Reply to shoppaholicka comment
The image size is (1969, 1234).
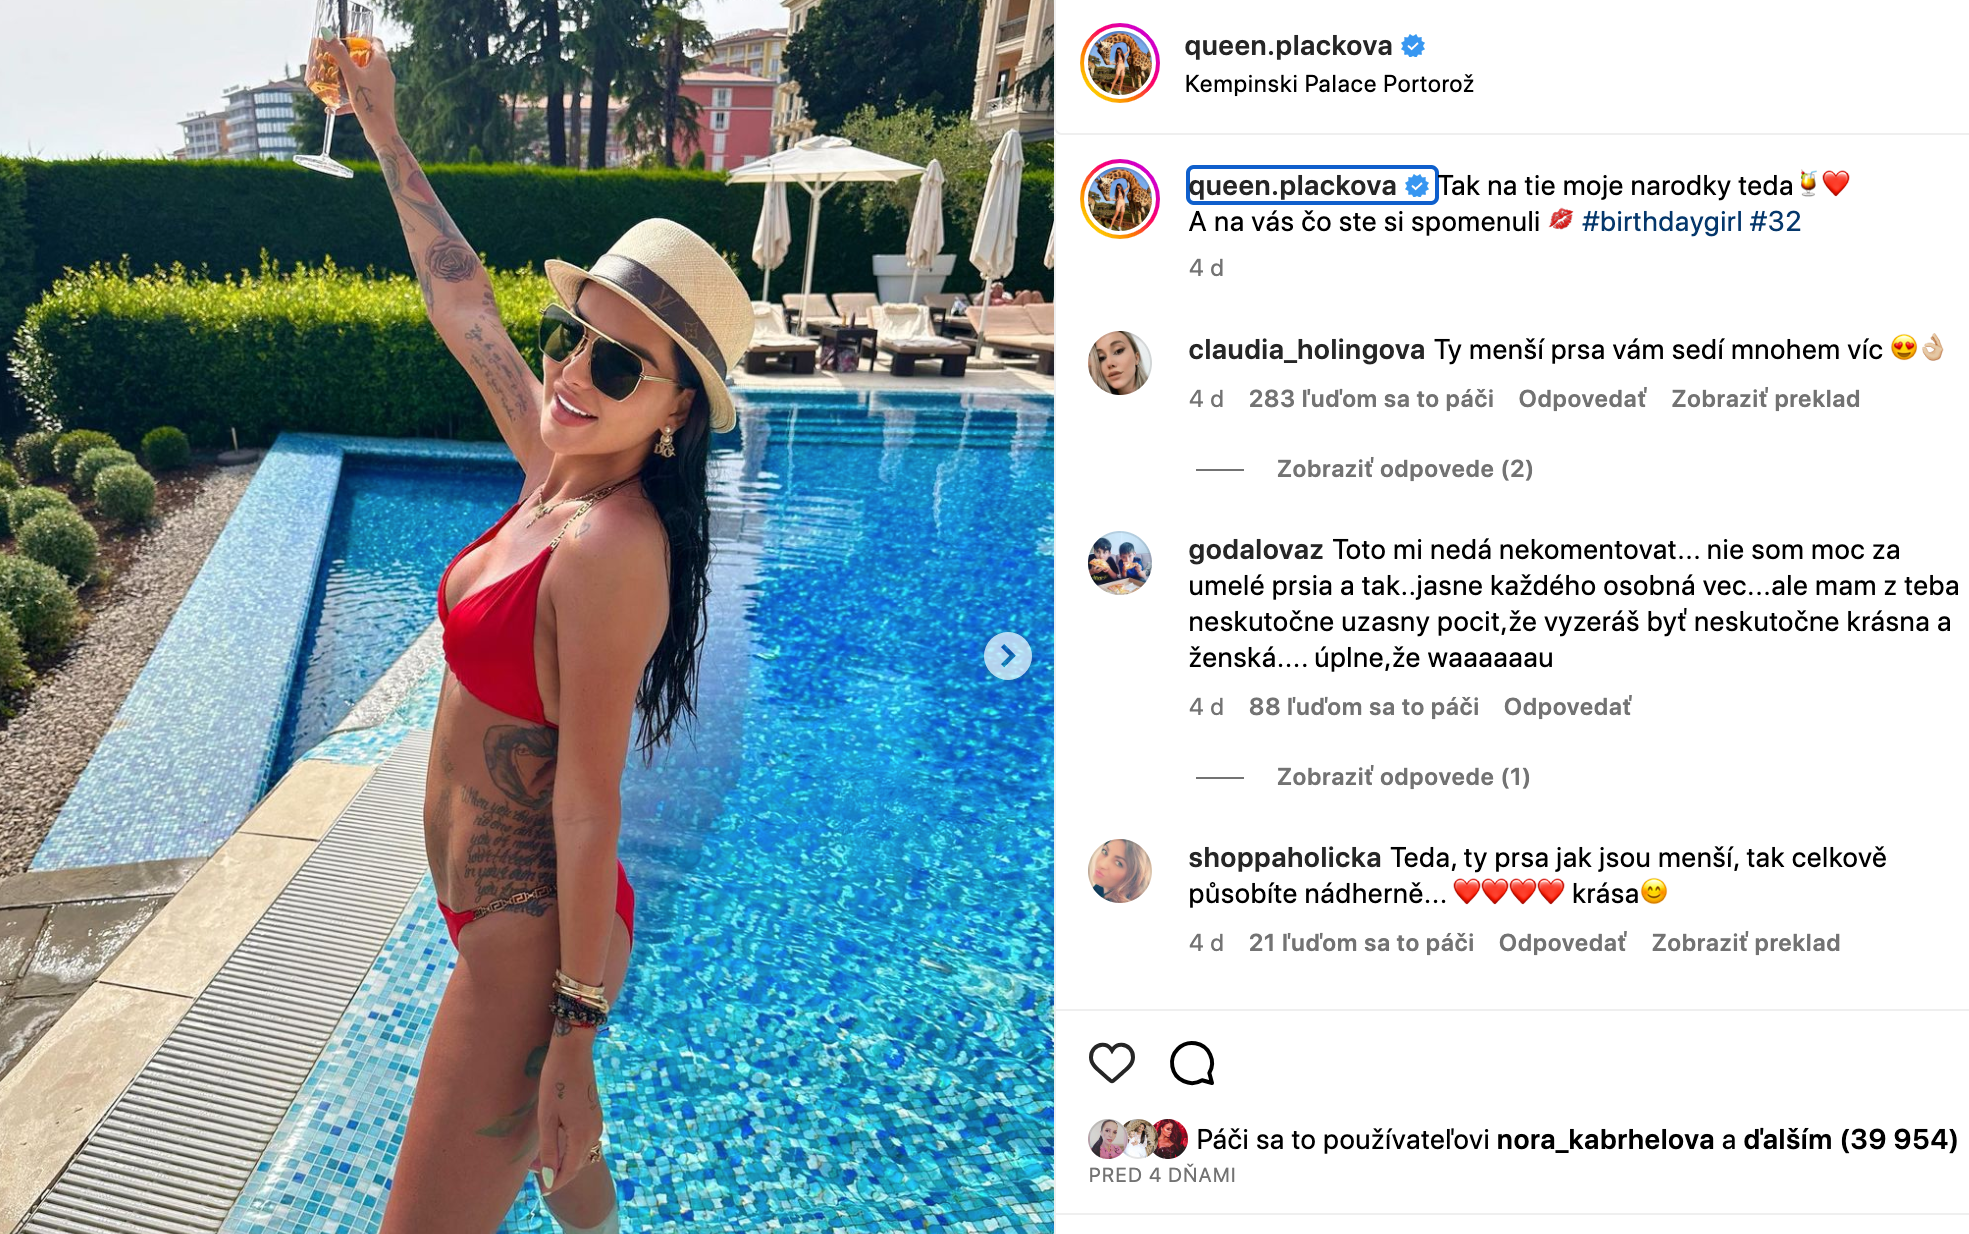(1562, 943)
